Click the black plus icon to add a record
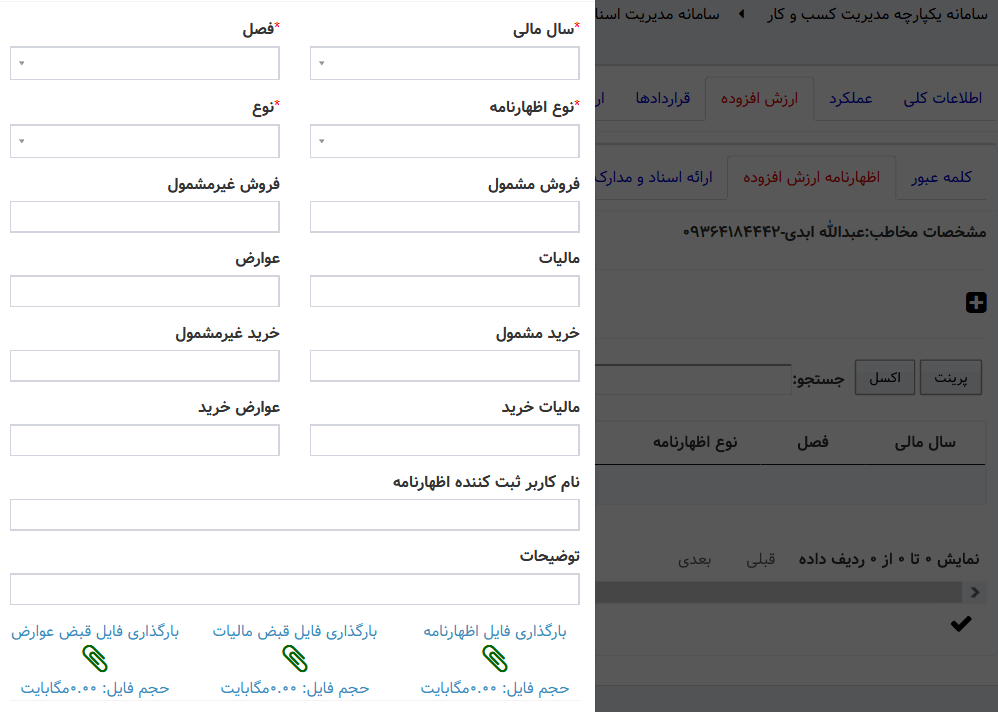 coord(976,303)
